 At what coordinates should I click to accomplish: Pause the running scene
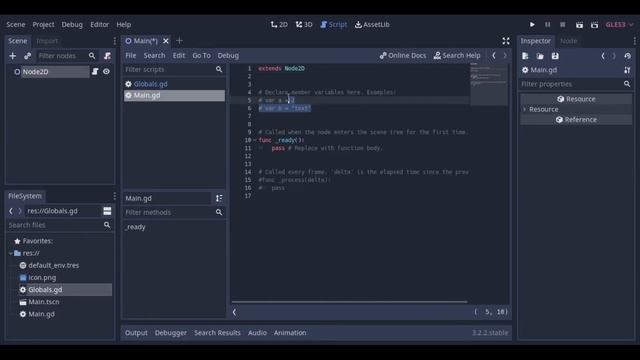point(547,24)
